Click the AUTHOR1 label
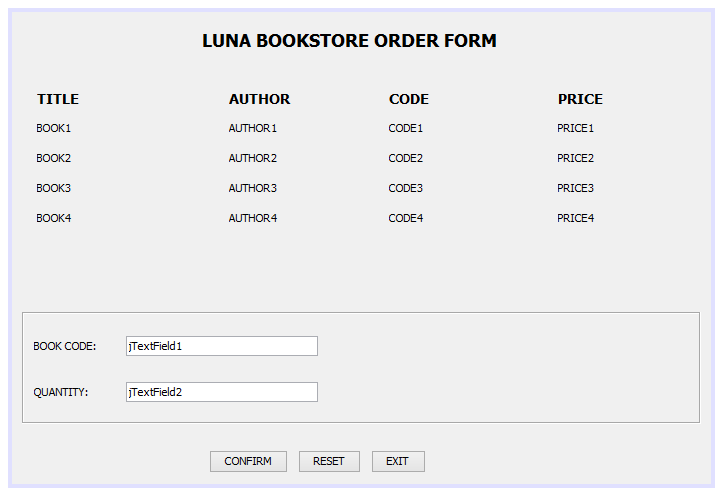 (253, 128)
